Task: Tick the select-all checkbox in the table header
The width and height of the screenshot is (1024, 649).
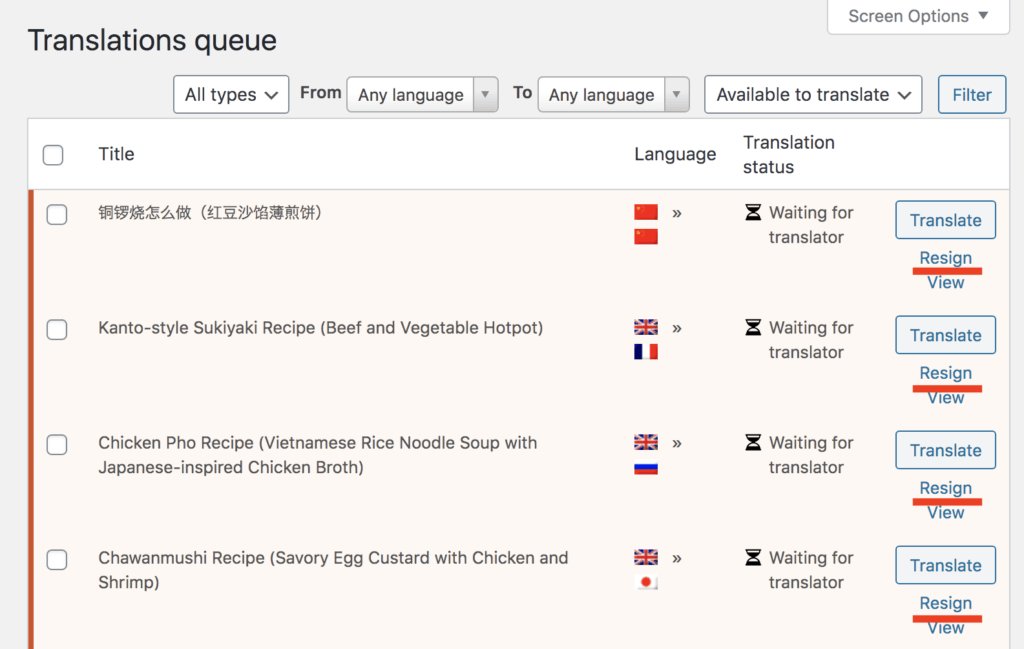Action: 53,155
